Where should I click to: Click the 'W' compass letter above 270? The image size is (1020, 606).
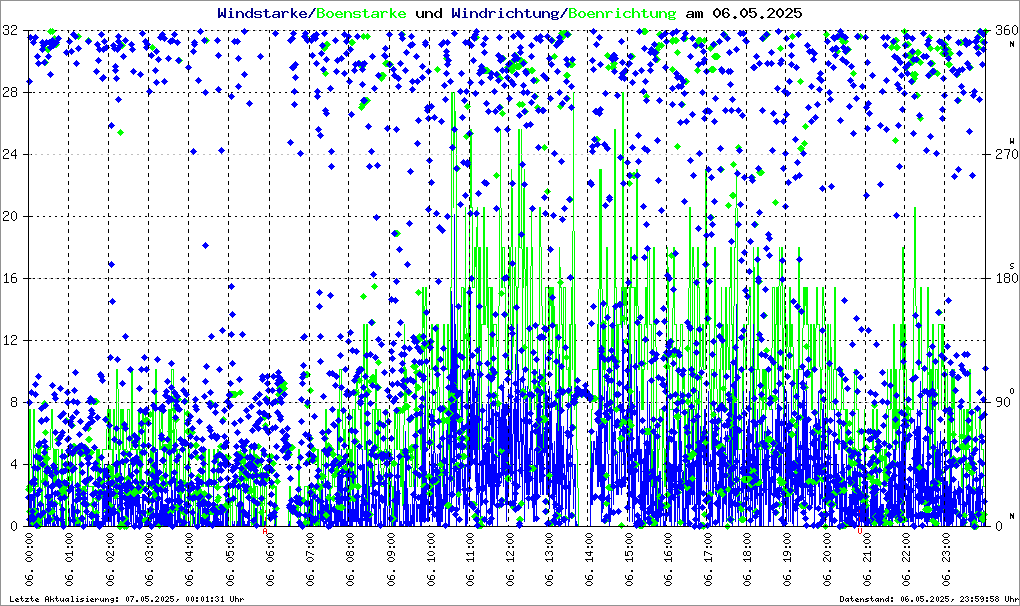[x=1012, y=140]
